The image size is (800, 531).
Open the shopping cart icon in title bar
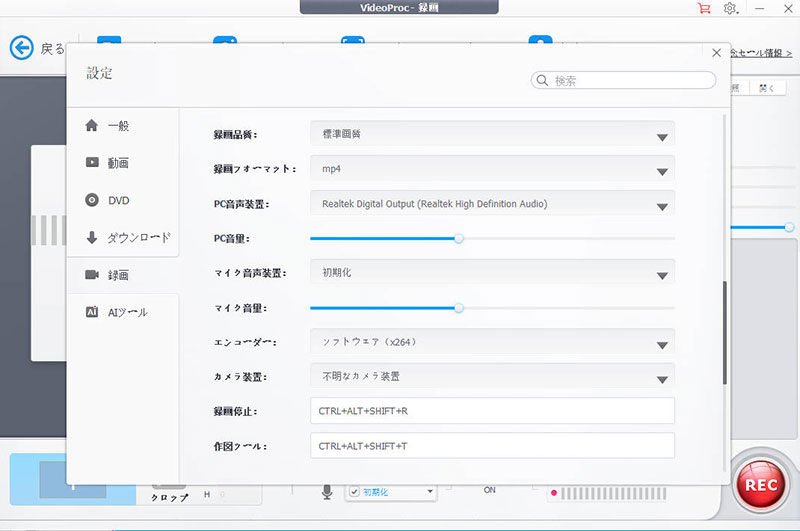(x=704, y=8)
